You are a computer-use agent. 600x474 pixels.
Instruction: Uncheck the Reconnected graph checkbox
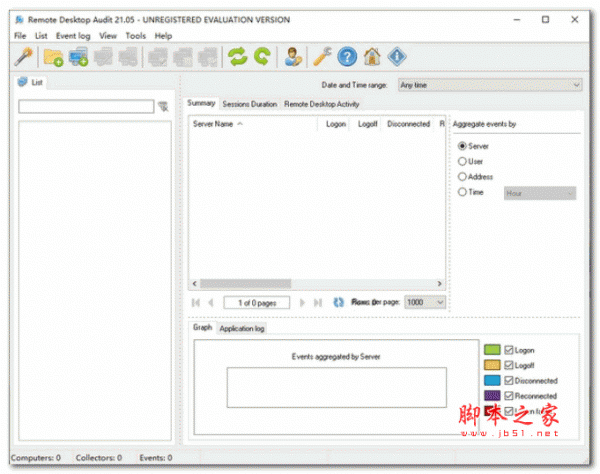(509, 396)
